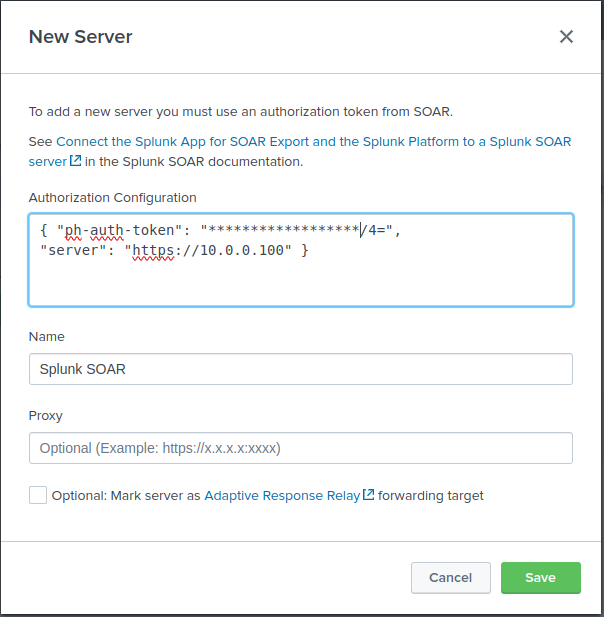
Task: Click the closing brace in the configuration
Action: coord(305,249)
